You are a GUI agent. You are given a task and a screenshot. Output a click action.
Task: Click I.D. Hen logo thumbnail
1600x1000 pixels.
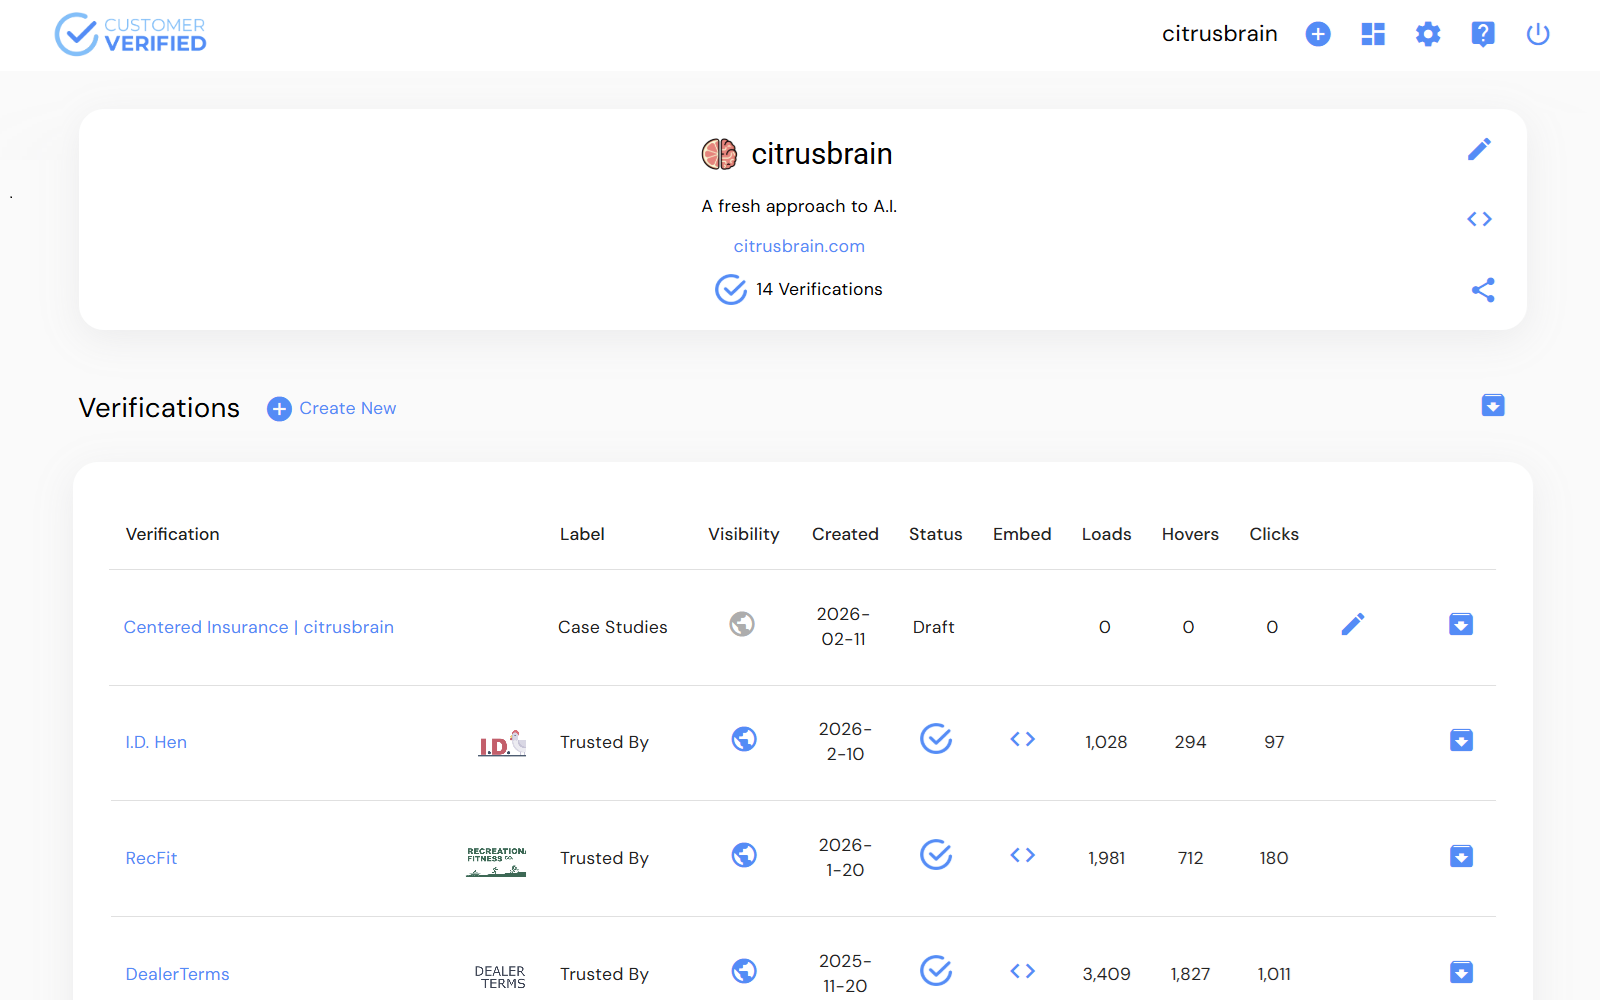[x=502, y=743]
